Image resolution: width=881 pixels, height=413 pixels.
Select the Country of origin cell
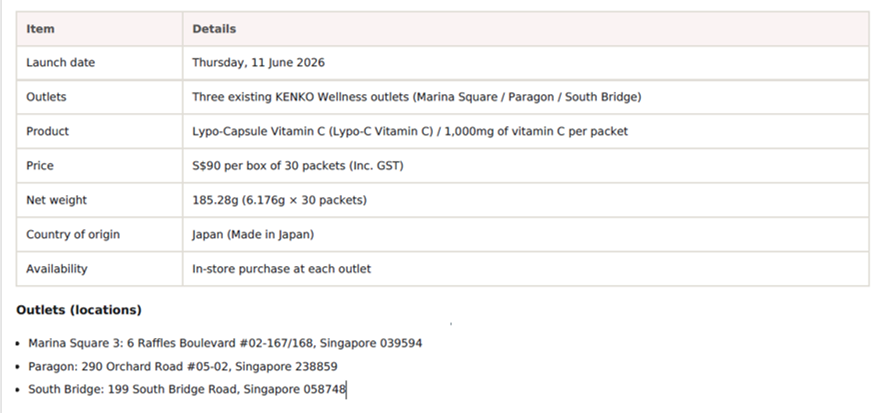tap(99, 234)
